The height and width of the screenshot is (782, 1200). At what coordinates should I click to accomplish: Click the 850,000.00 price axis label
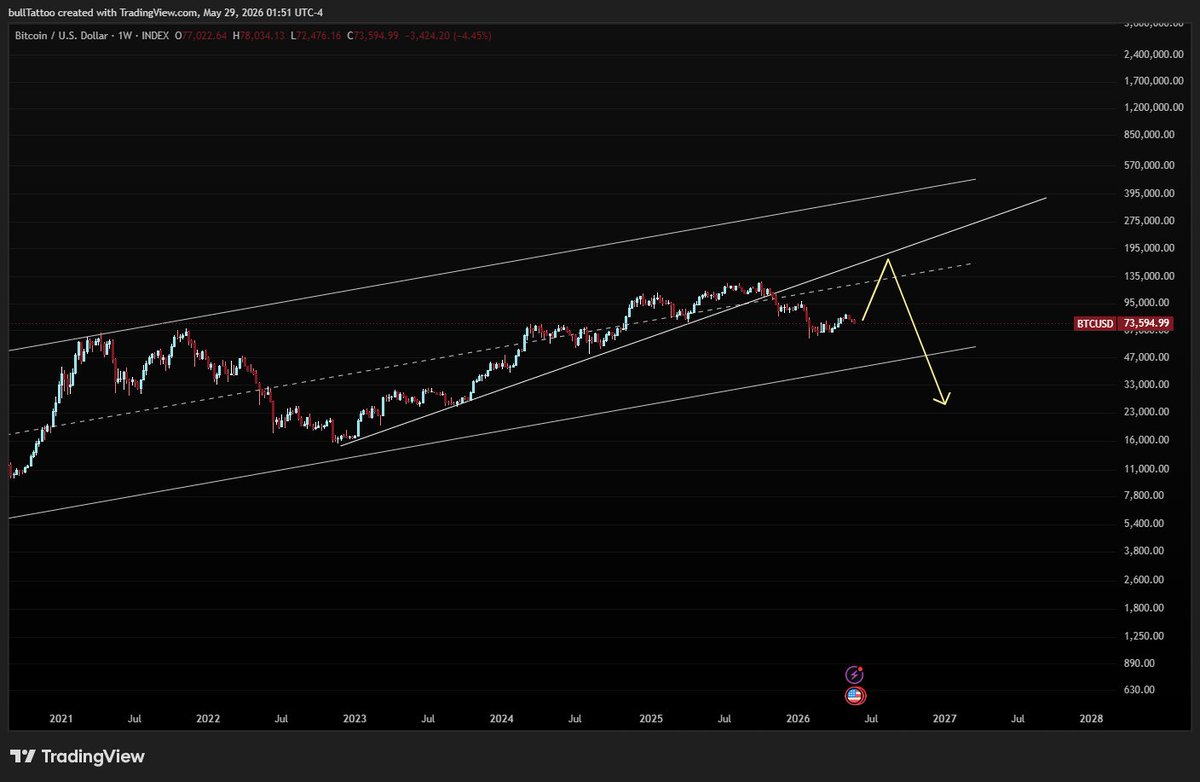1149,135
